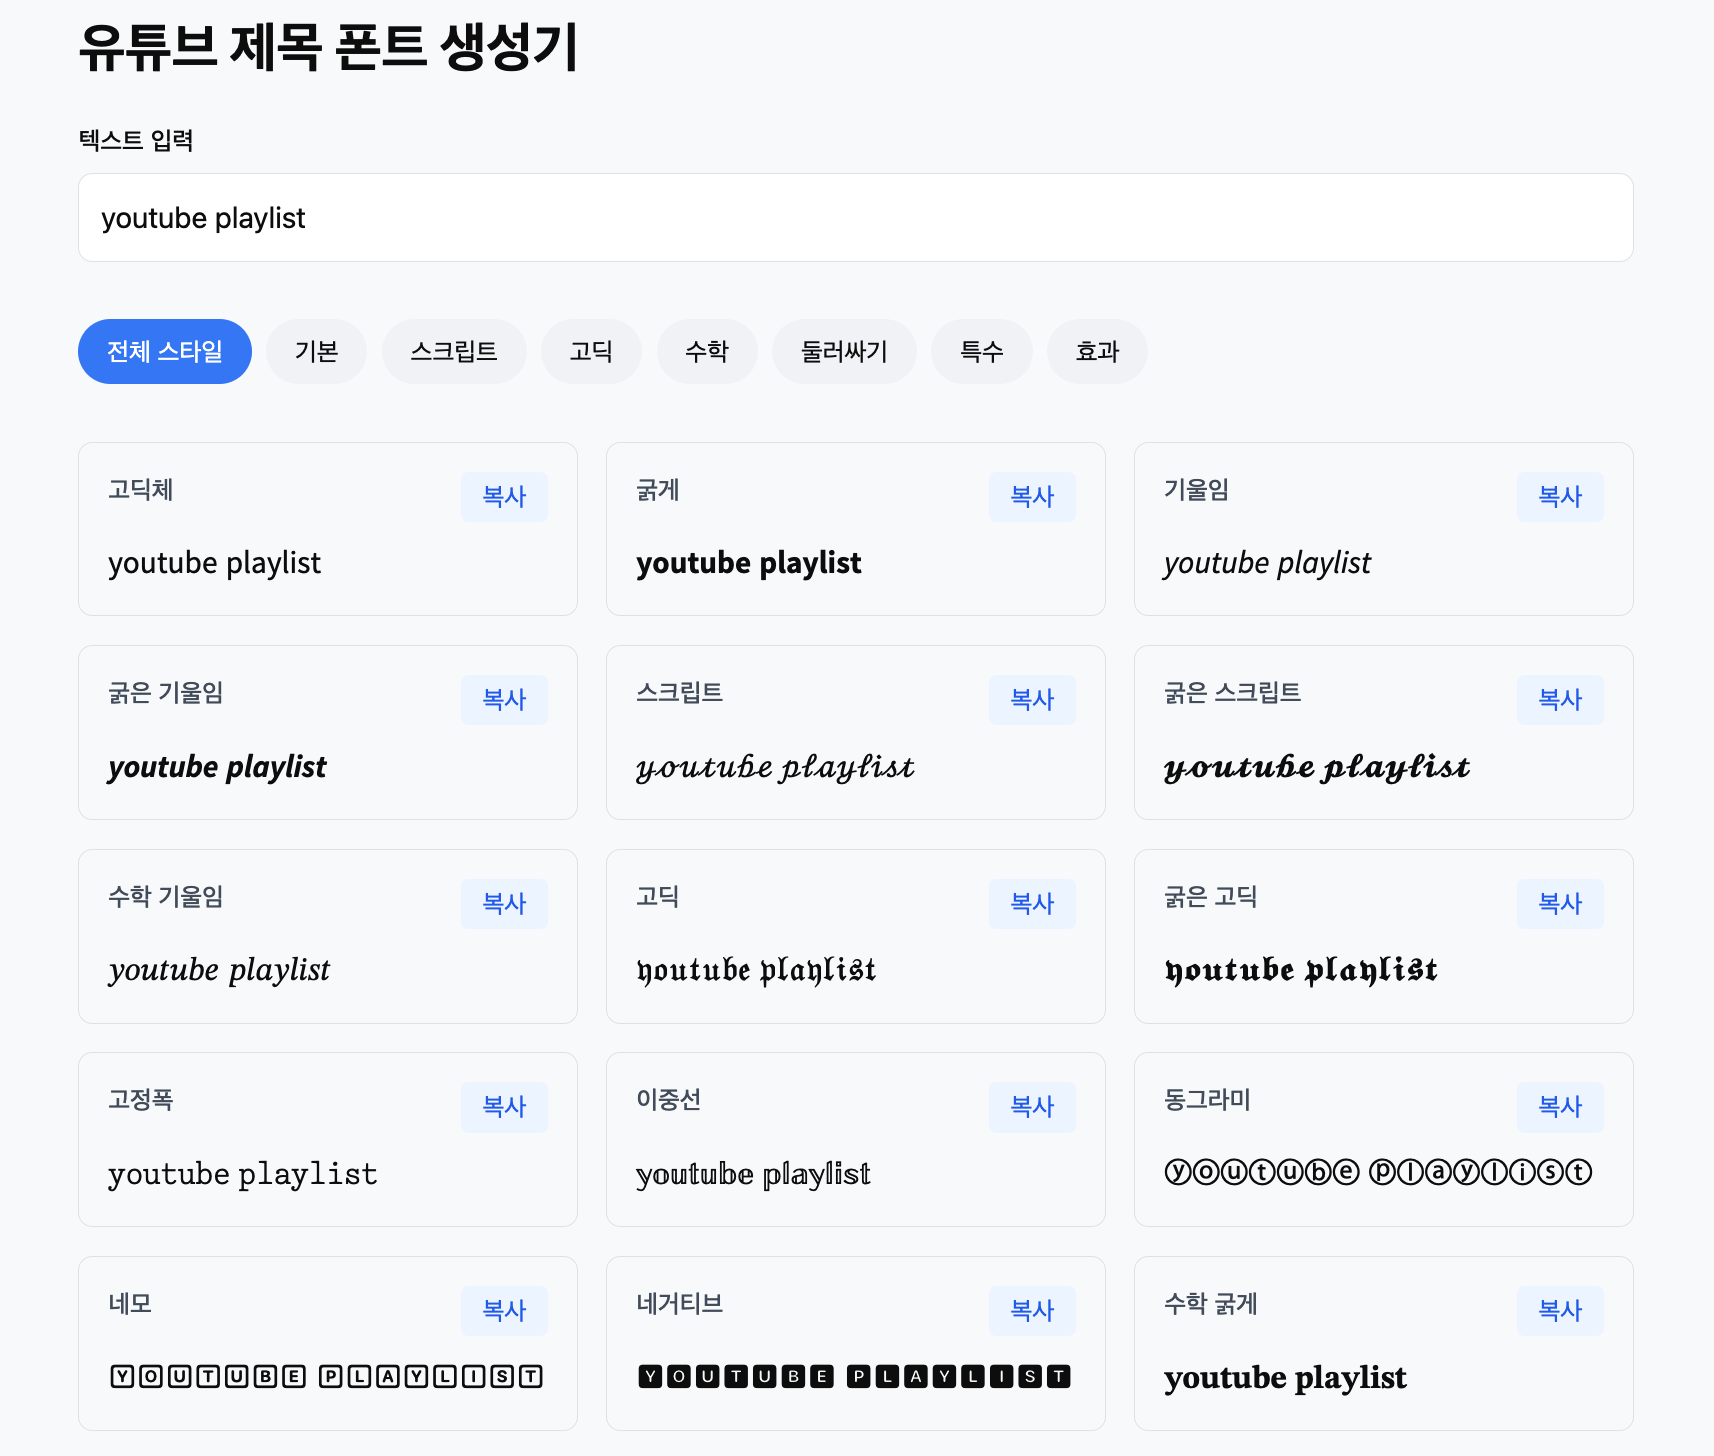Click the text input field containing youtube playlist
1714x1456 pixels.
pyautogui.click(x=855, y=218)
